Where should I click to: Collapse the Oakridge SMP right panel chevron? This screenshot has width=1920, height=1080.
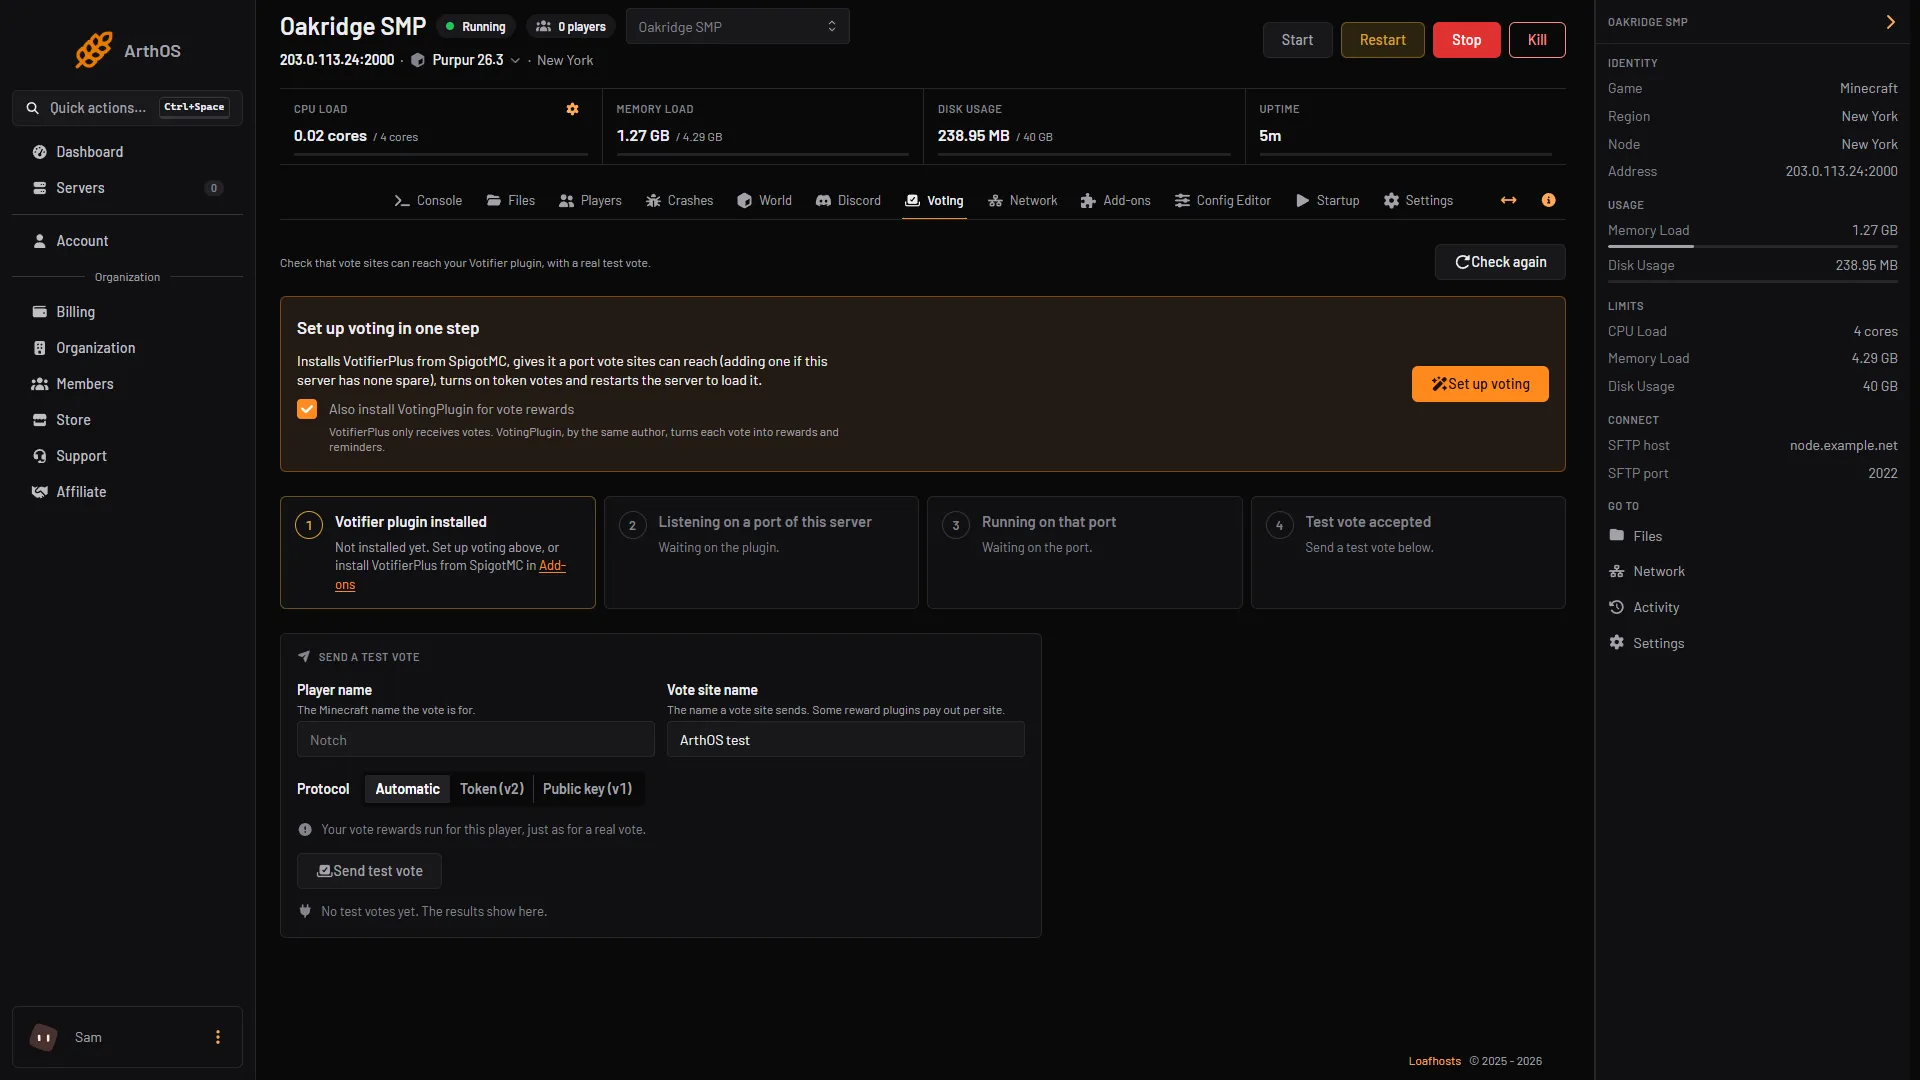click(x=1890, y=22)
